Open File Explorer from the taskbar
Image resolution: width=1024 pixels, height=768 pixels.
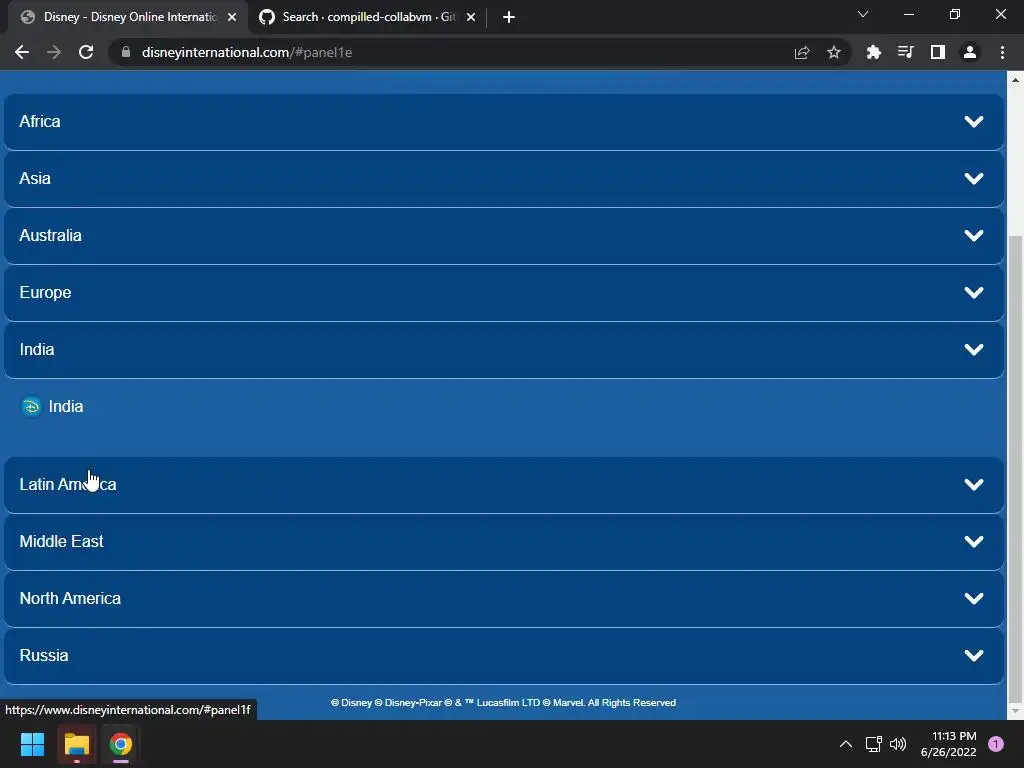(x=76, y=744)
